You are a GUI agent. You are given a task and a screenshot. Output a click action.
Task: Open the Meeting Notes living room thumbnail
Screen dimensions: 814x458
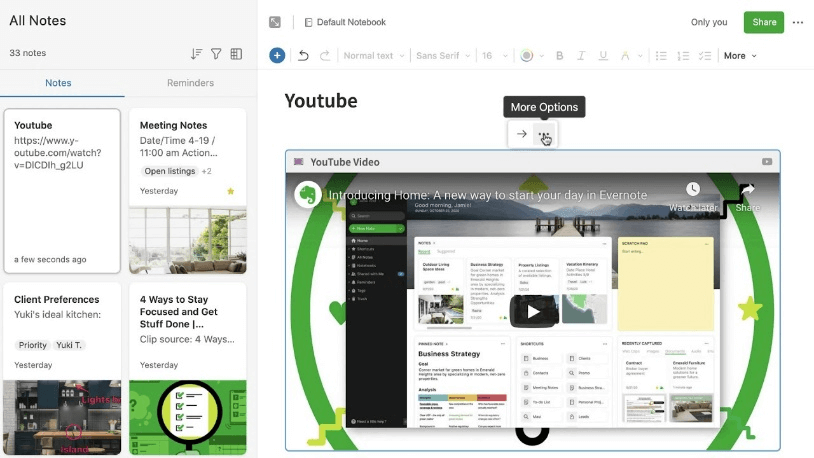pyautogui.click(x=188, y=240)
